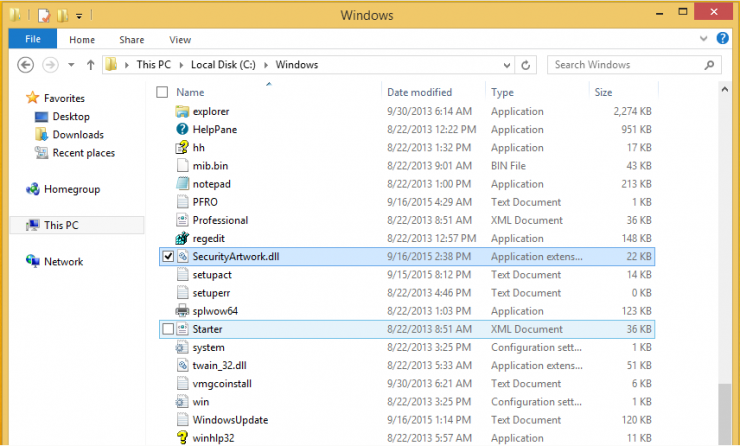
Task: Sort by the Type column header
Action: pyautogui.click(x=502, y=92)
